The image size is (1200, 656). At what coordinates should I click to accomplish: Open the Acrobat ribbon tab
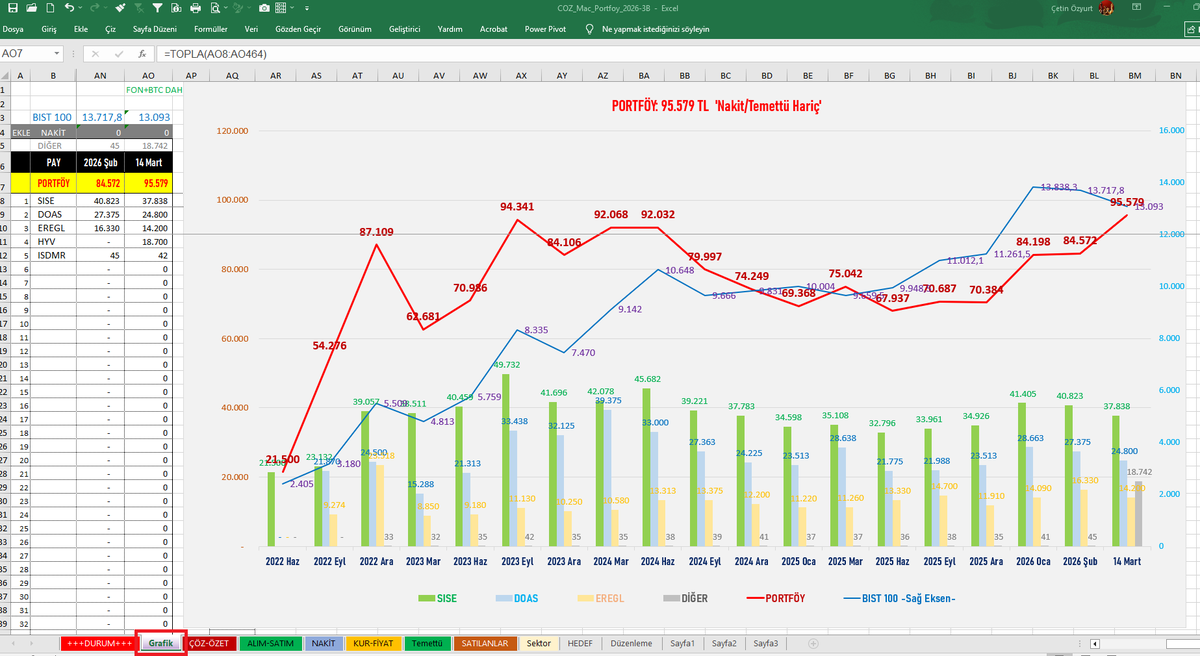(x=493, y=30)
